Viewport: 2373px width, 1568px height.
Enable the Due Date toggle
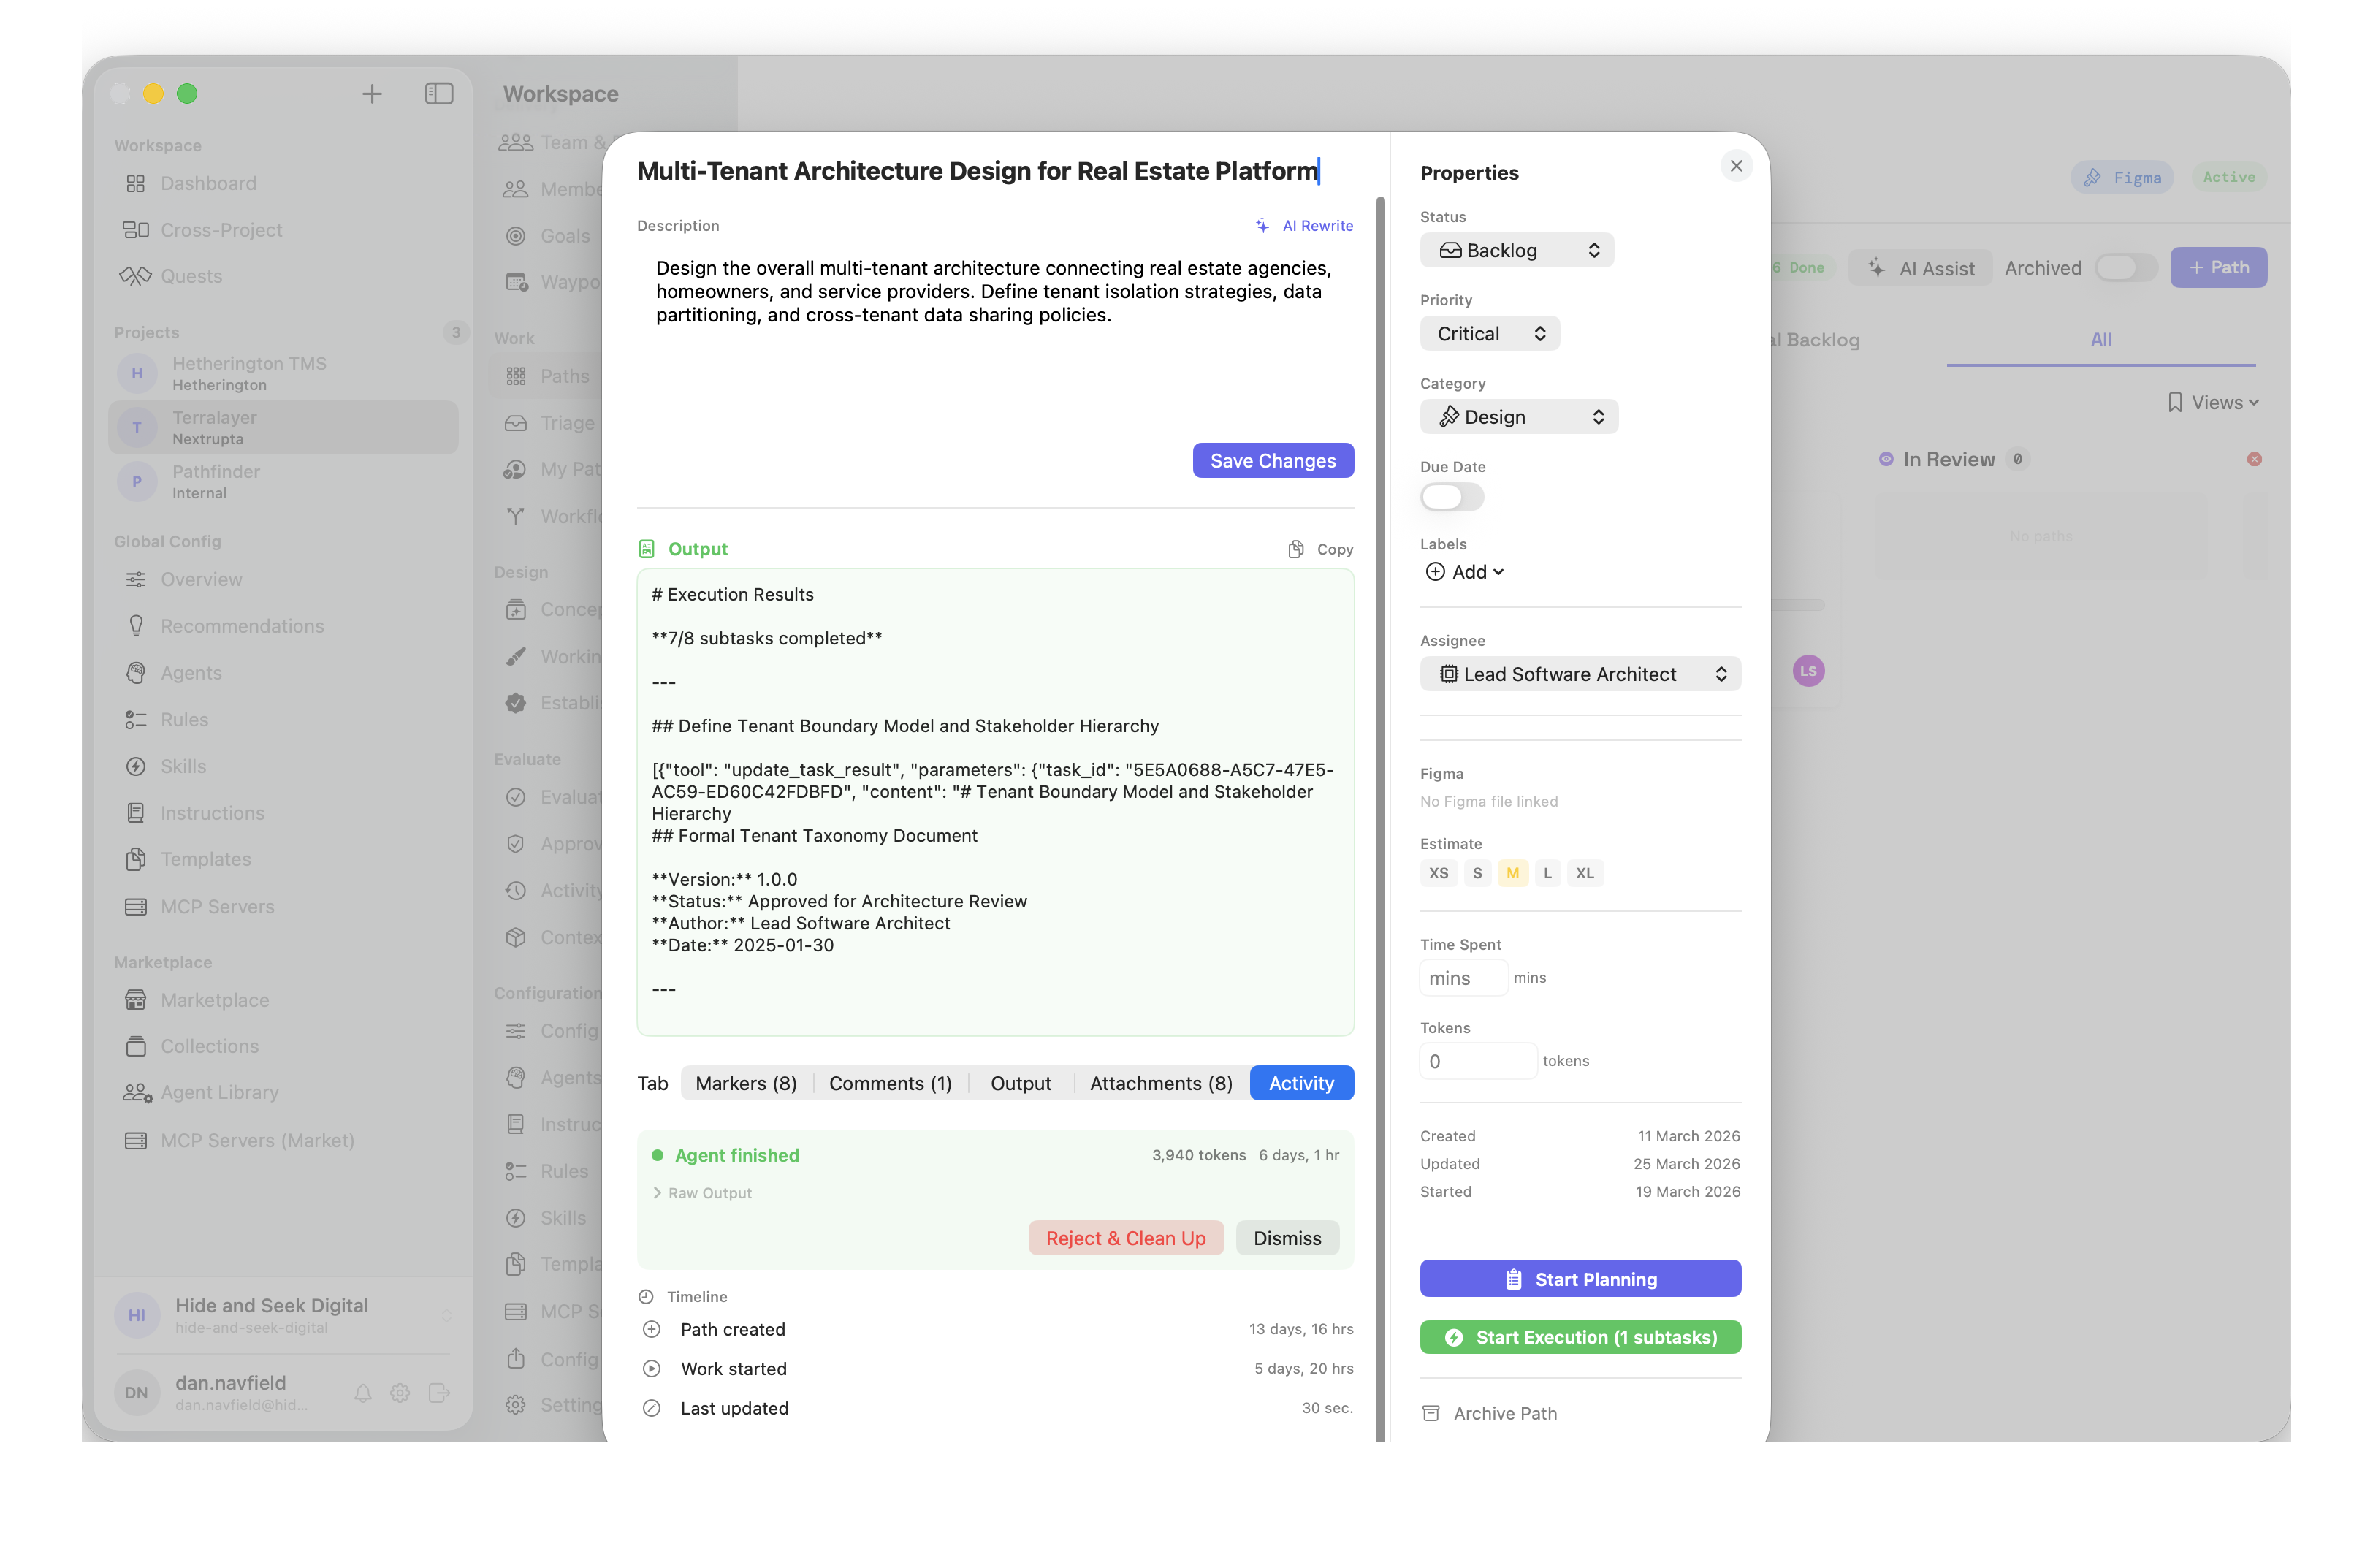(1451, 497)
